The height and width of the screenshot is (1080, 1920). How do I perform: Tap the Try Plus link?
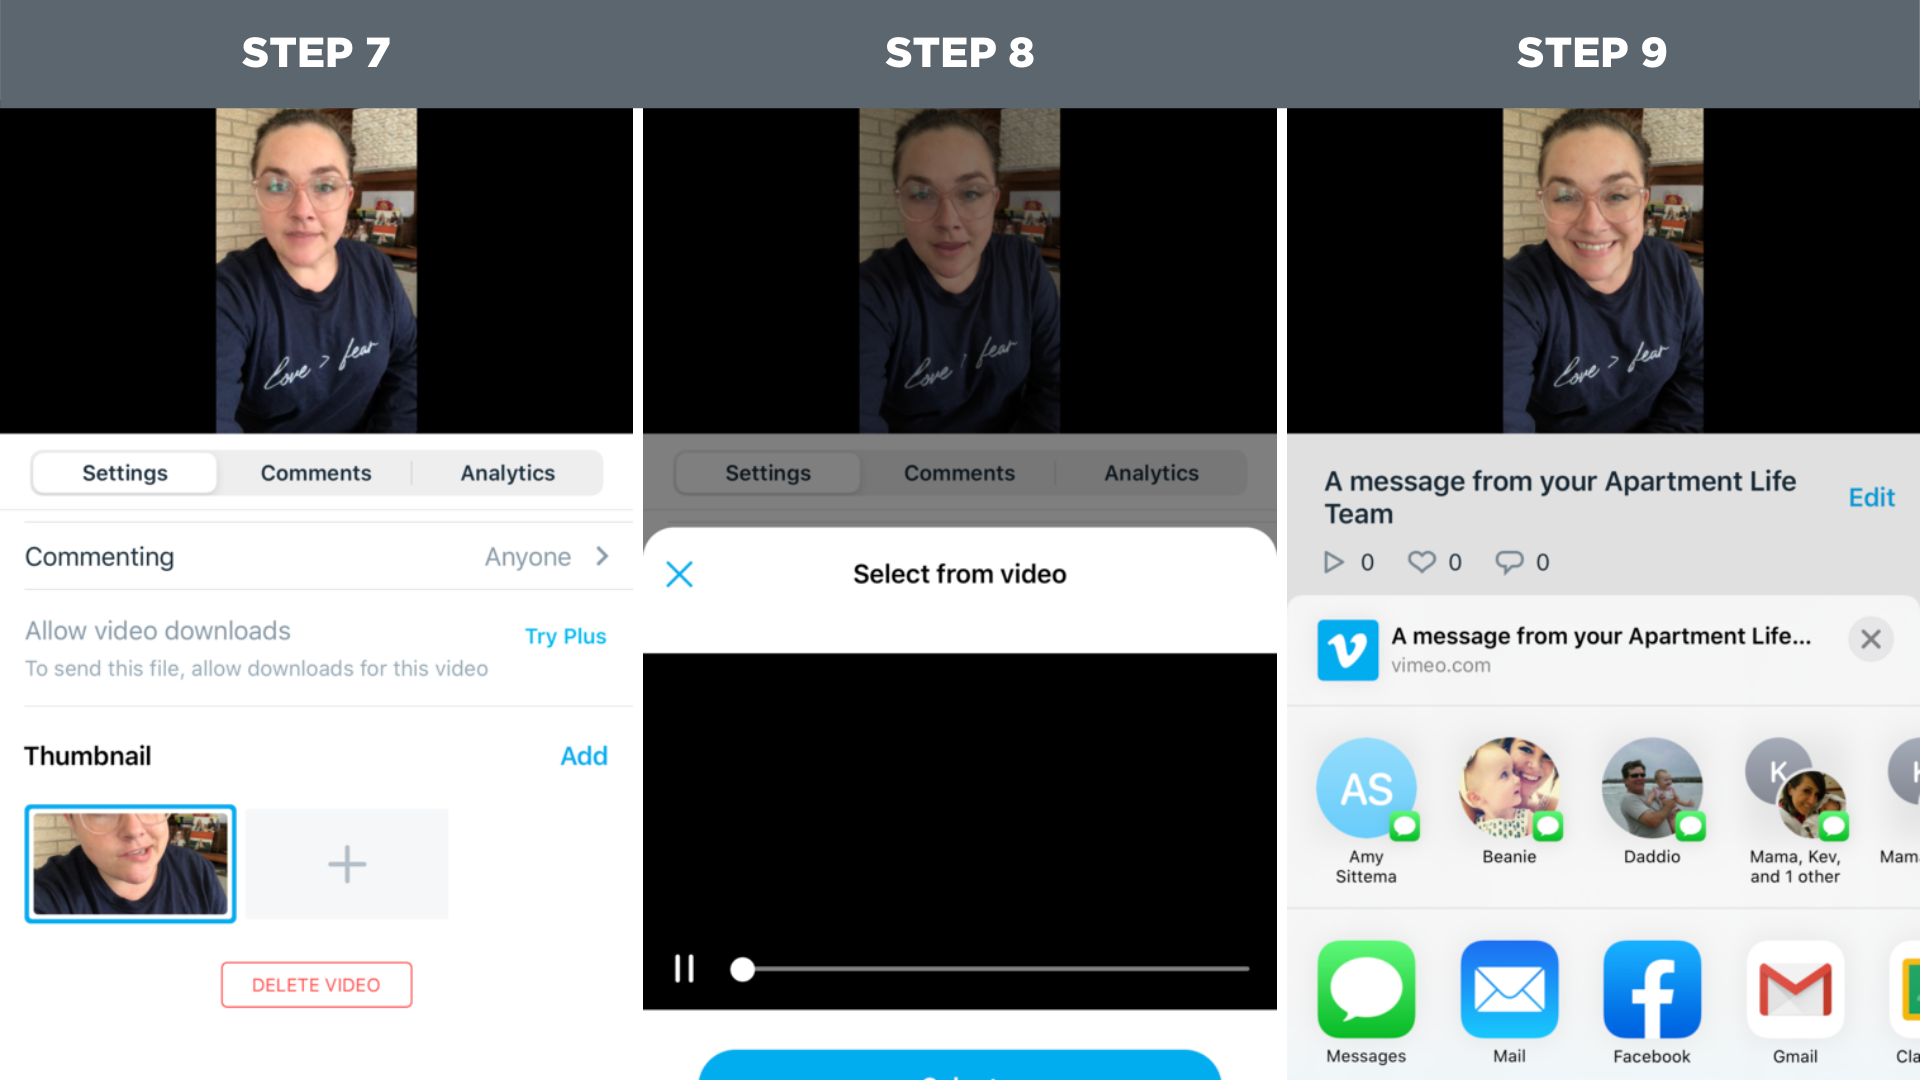pos(565,636)
